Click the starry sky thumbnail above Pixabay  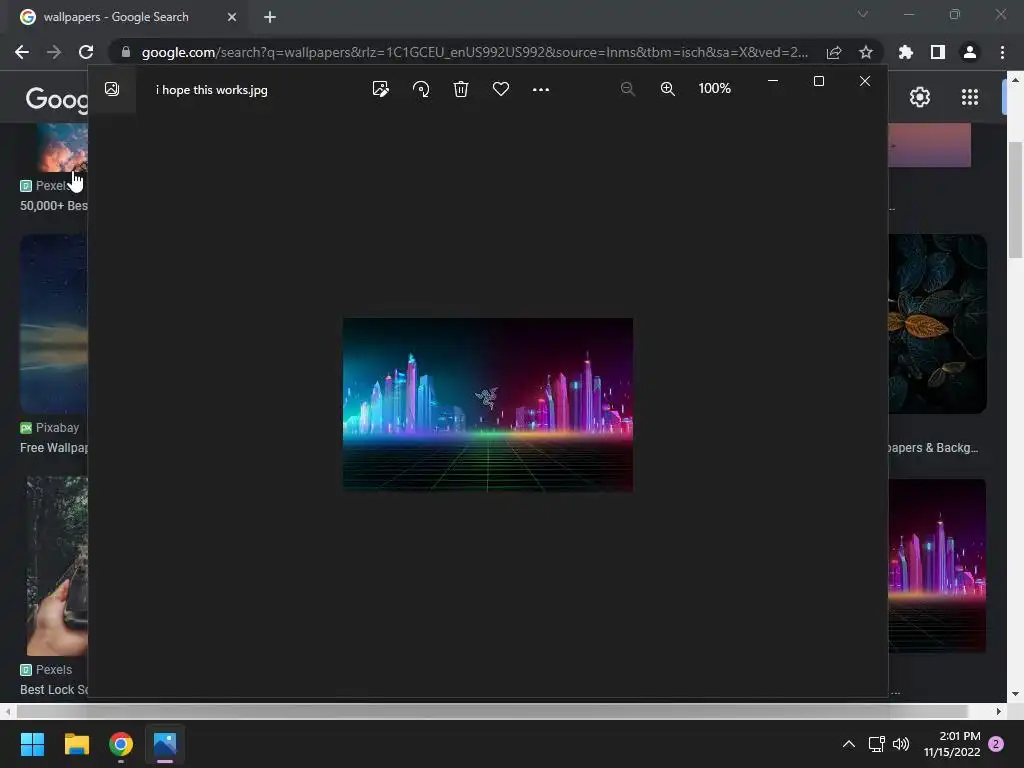(x=54, y=324)
